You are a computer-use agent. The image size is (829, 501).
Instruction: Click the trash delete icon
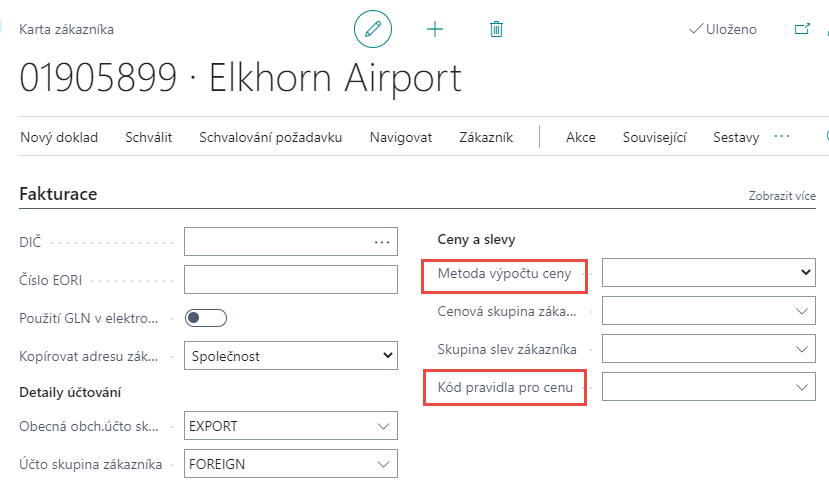pos(496,29)
